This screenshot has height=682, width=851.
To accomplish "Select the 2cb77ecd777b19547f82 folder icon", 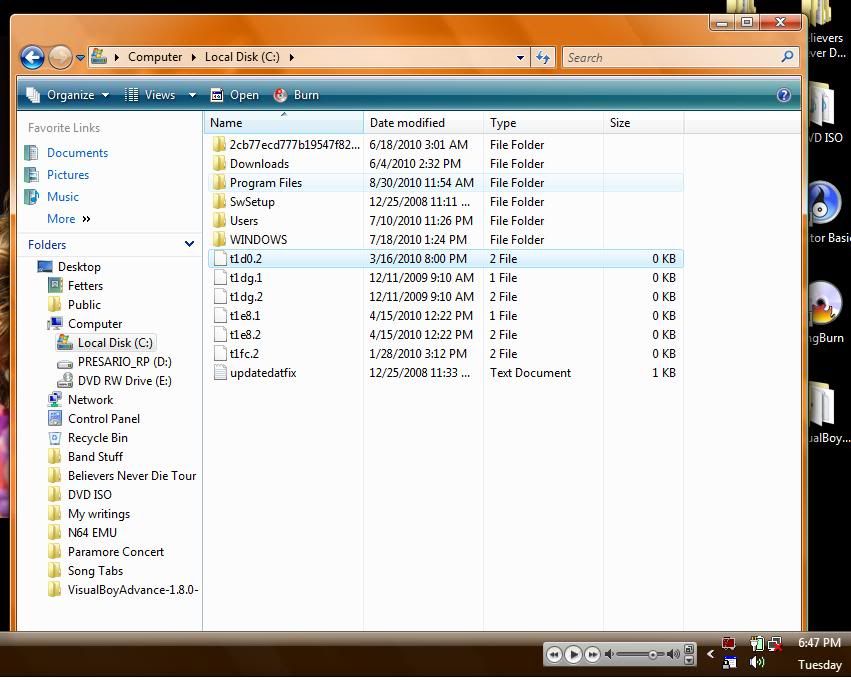I will click(219, 144).
